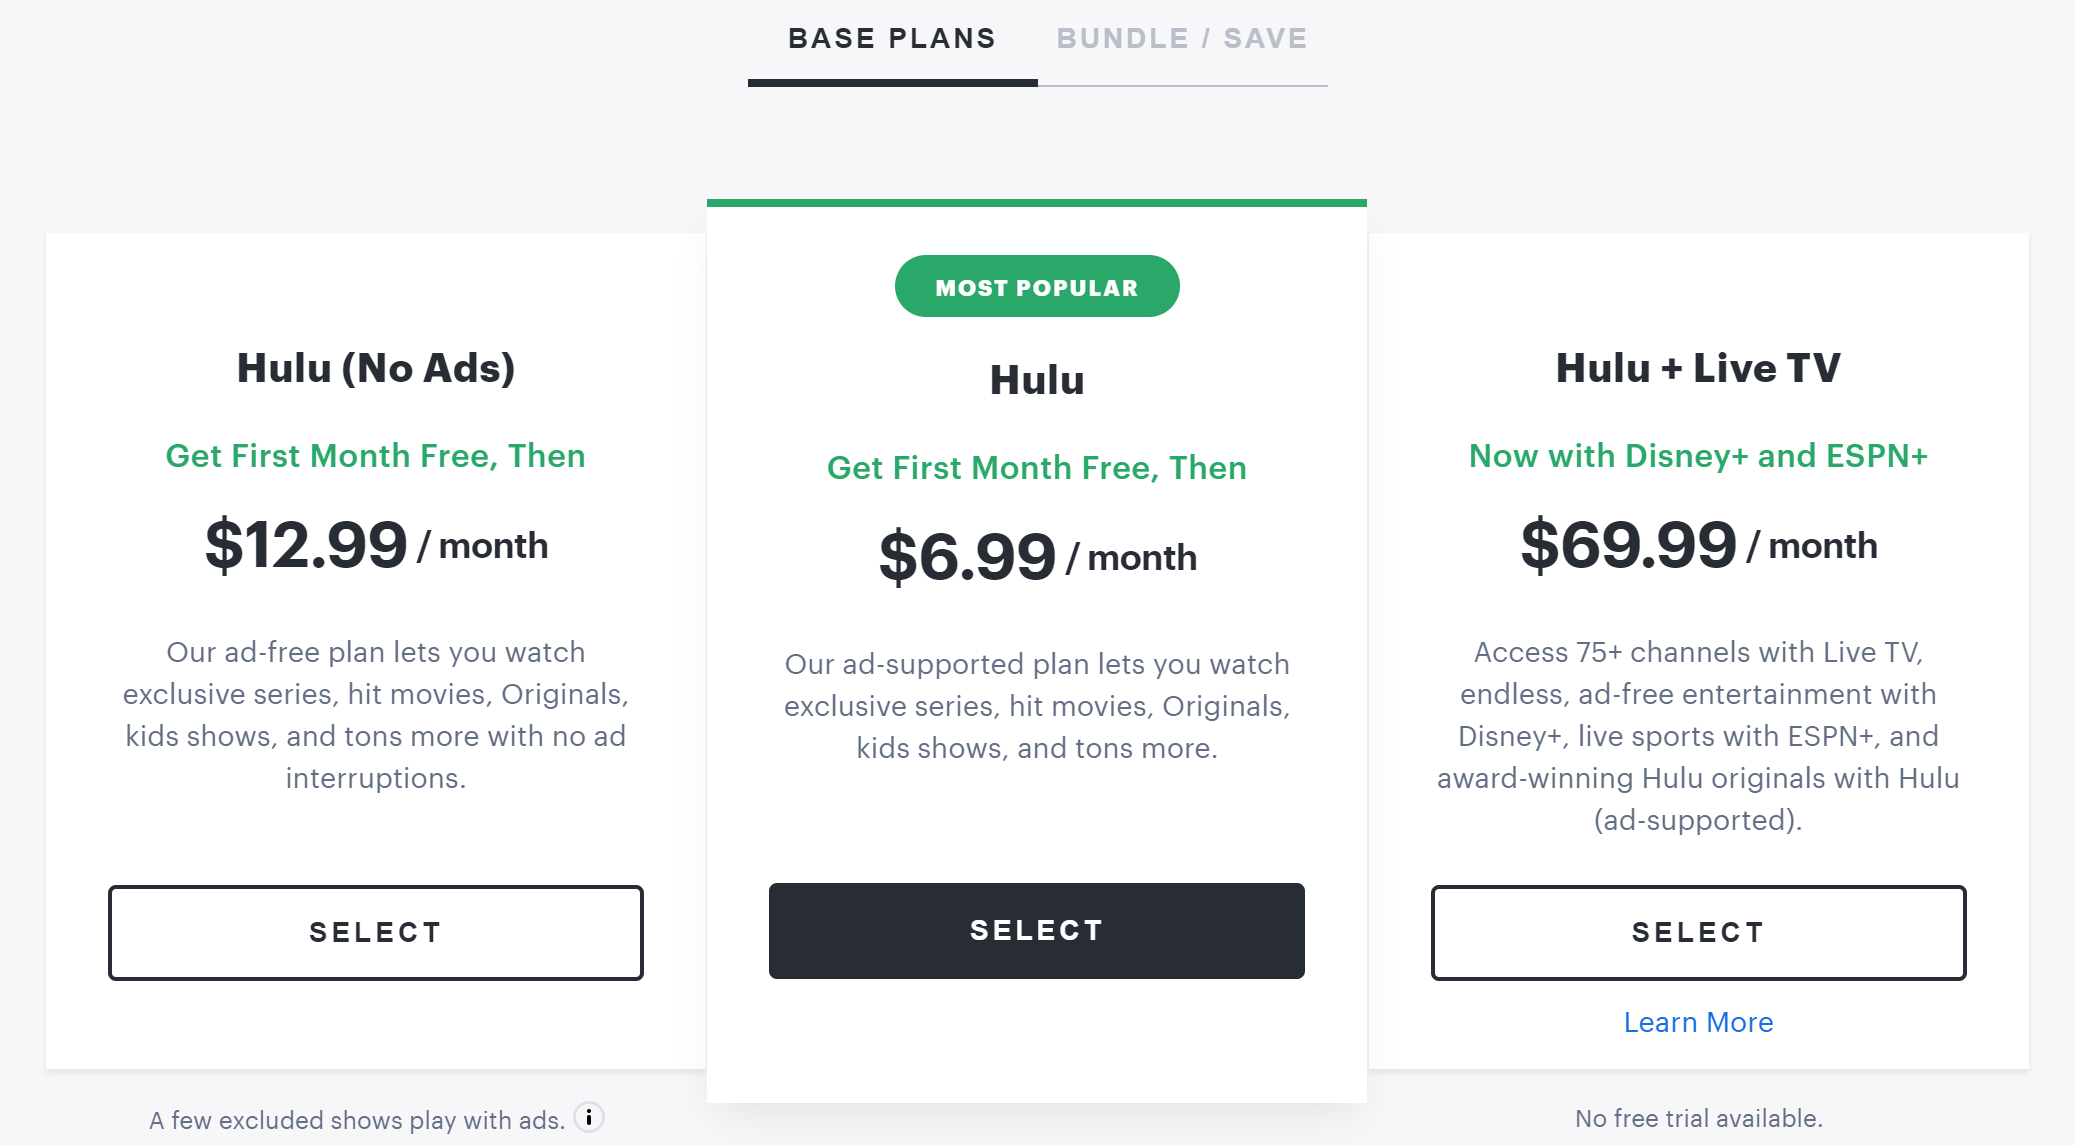This screenshot has height=1145, width=2075.
Task: Click the No free trial available note
Action: 1698,1118
